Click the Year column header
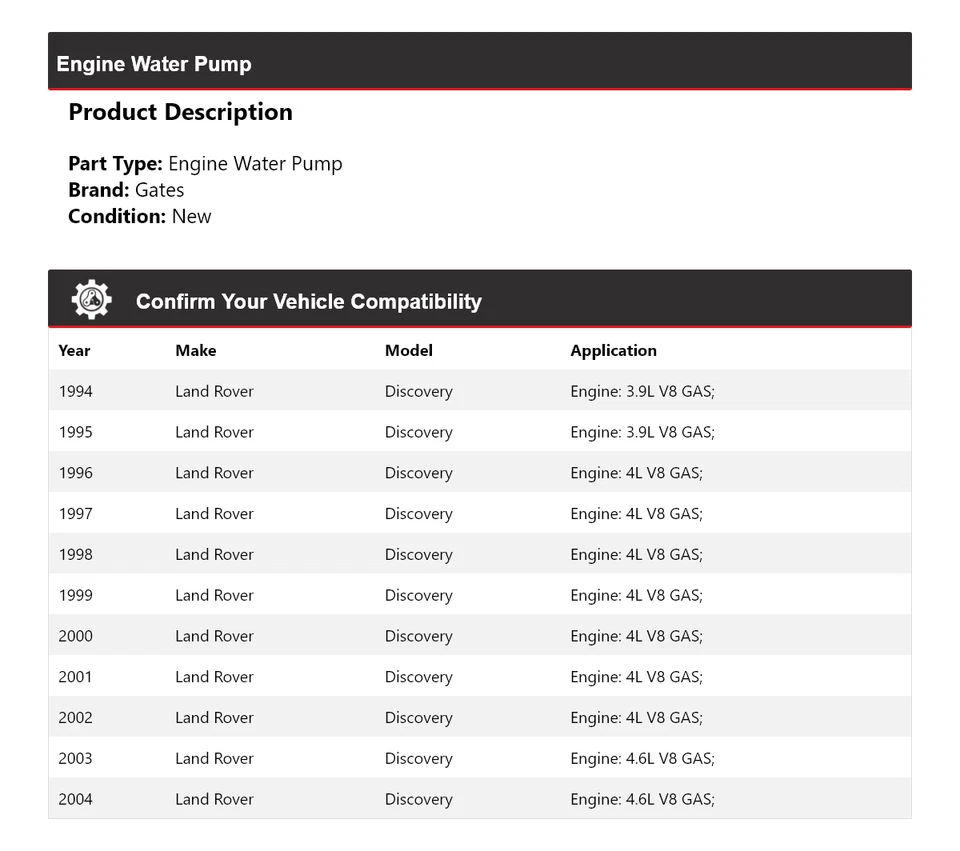Image resolution: width=960 pixels, height=851 pixels. pos(74,351)
